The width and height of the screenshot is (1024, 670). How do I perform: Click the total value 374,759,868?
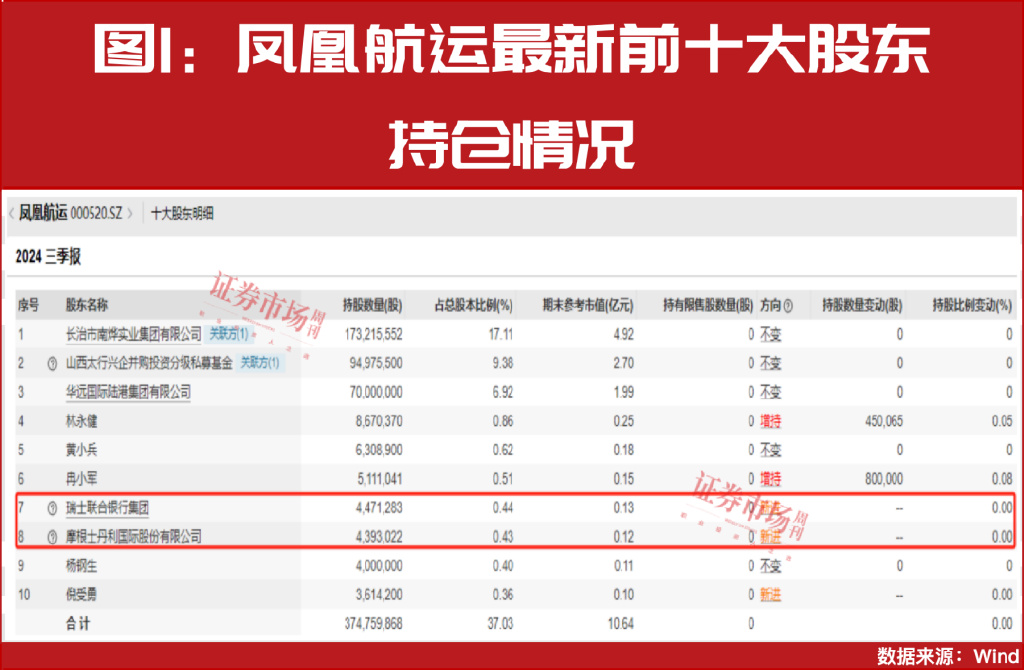[x=374, y=624]
